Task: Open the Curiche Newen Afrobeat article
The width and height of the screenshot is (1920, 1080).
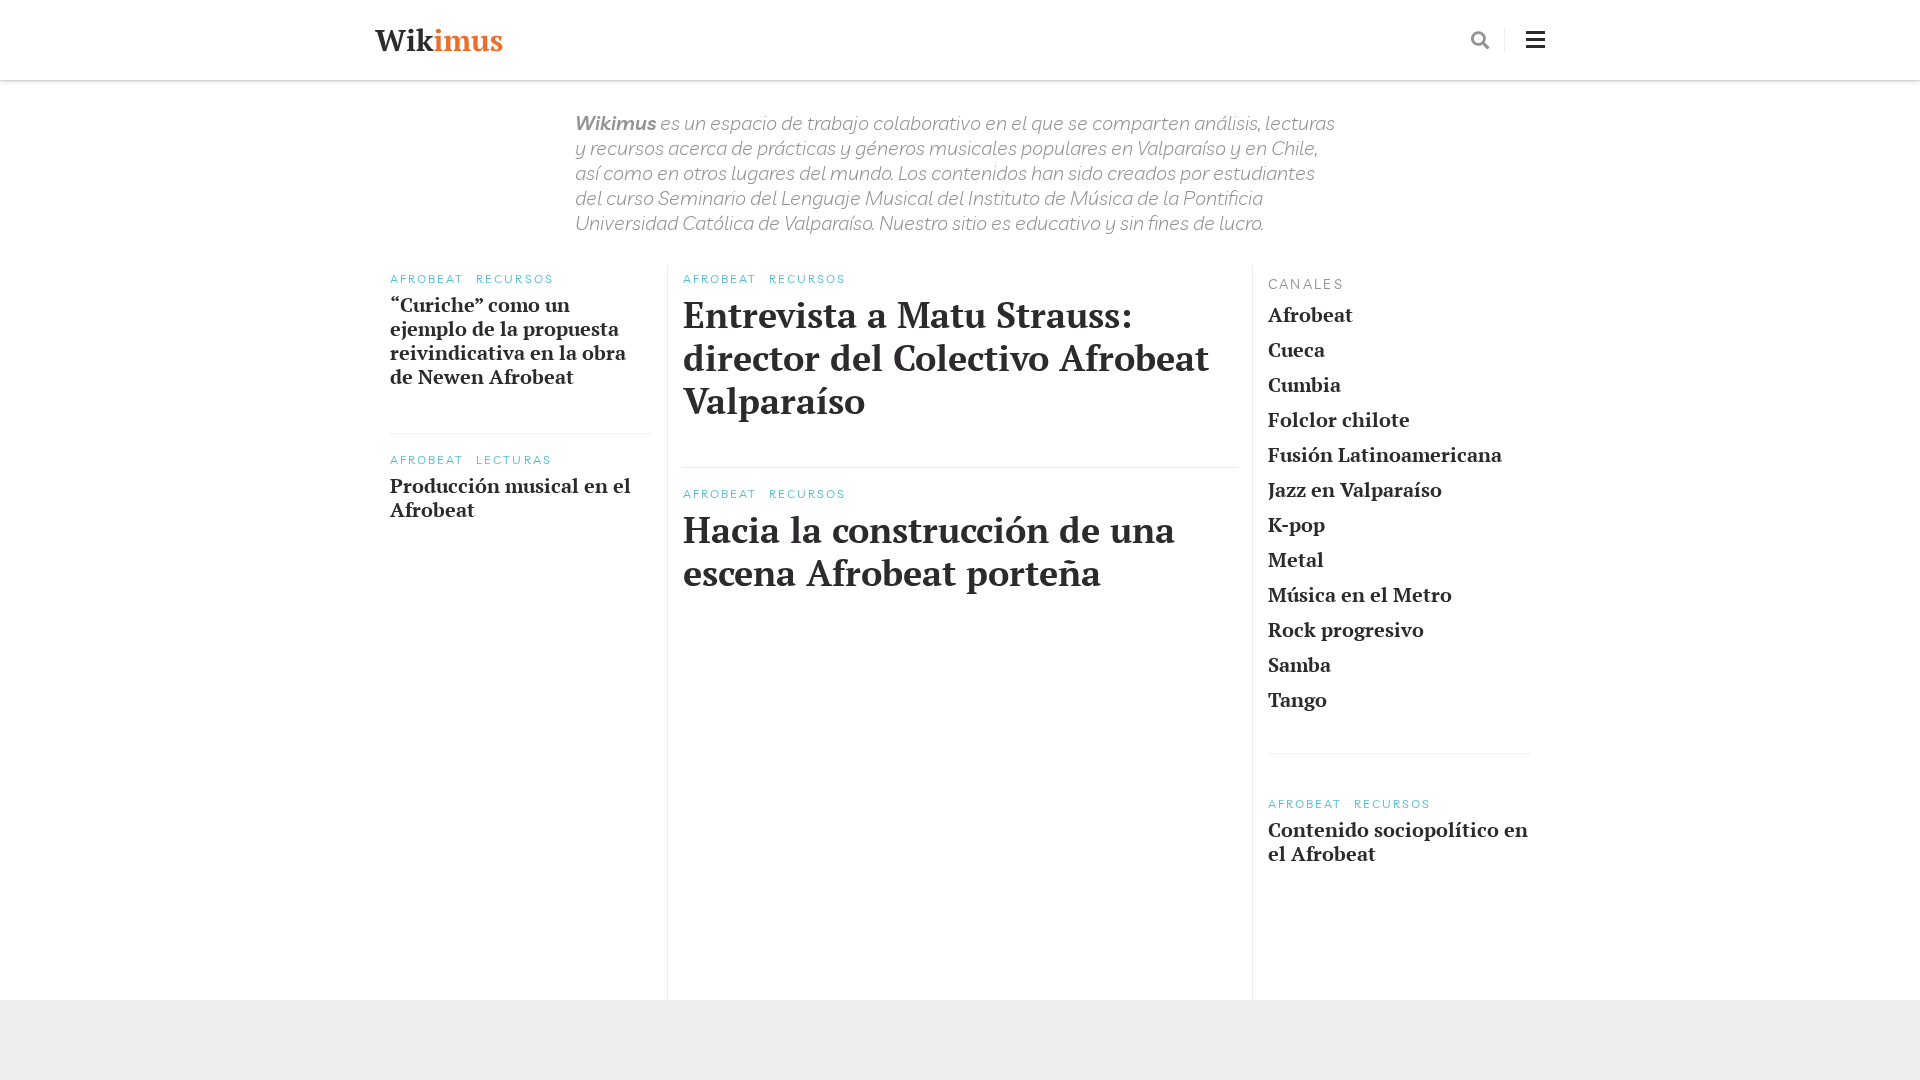Action: pyautogui.click(x=508, y=341)
